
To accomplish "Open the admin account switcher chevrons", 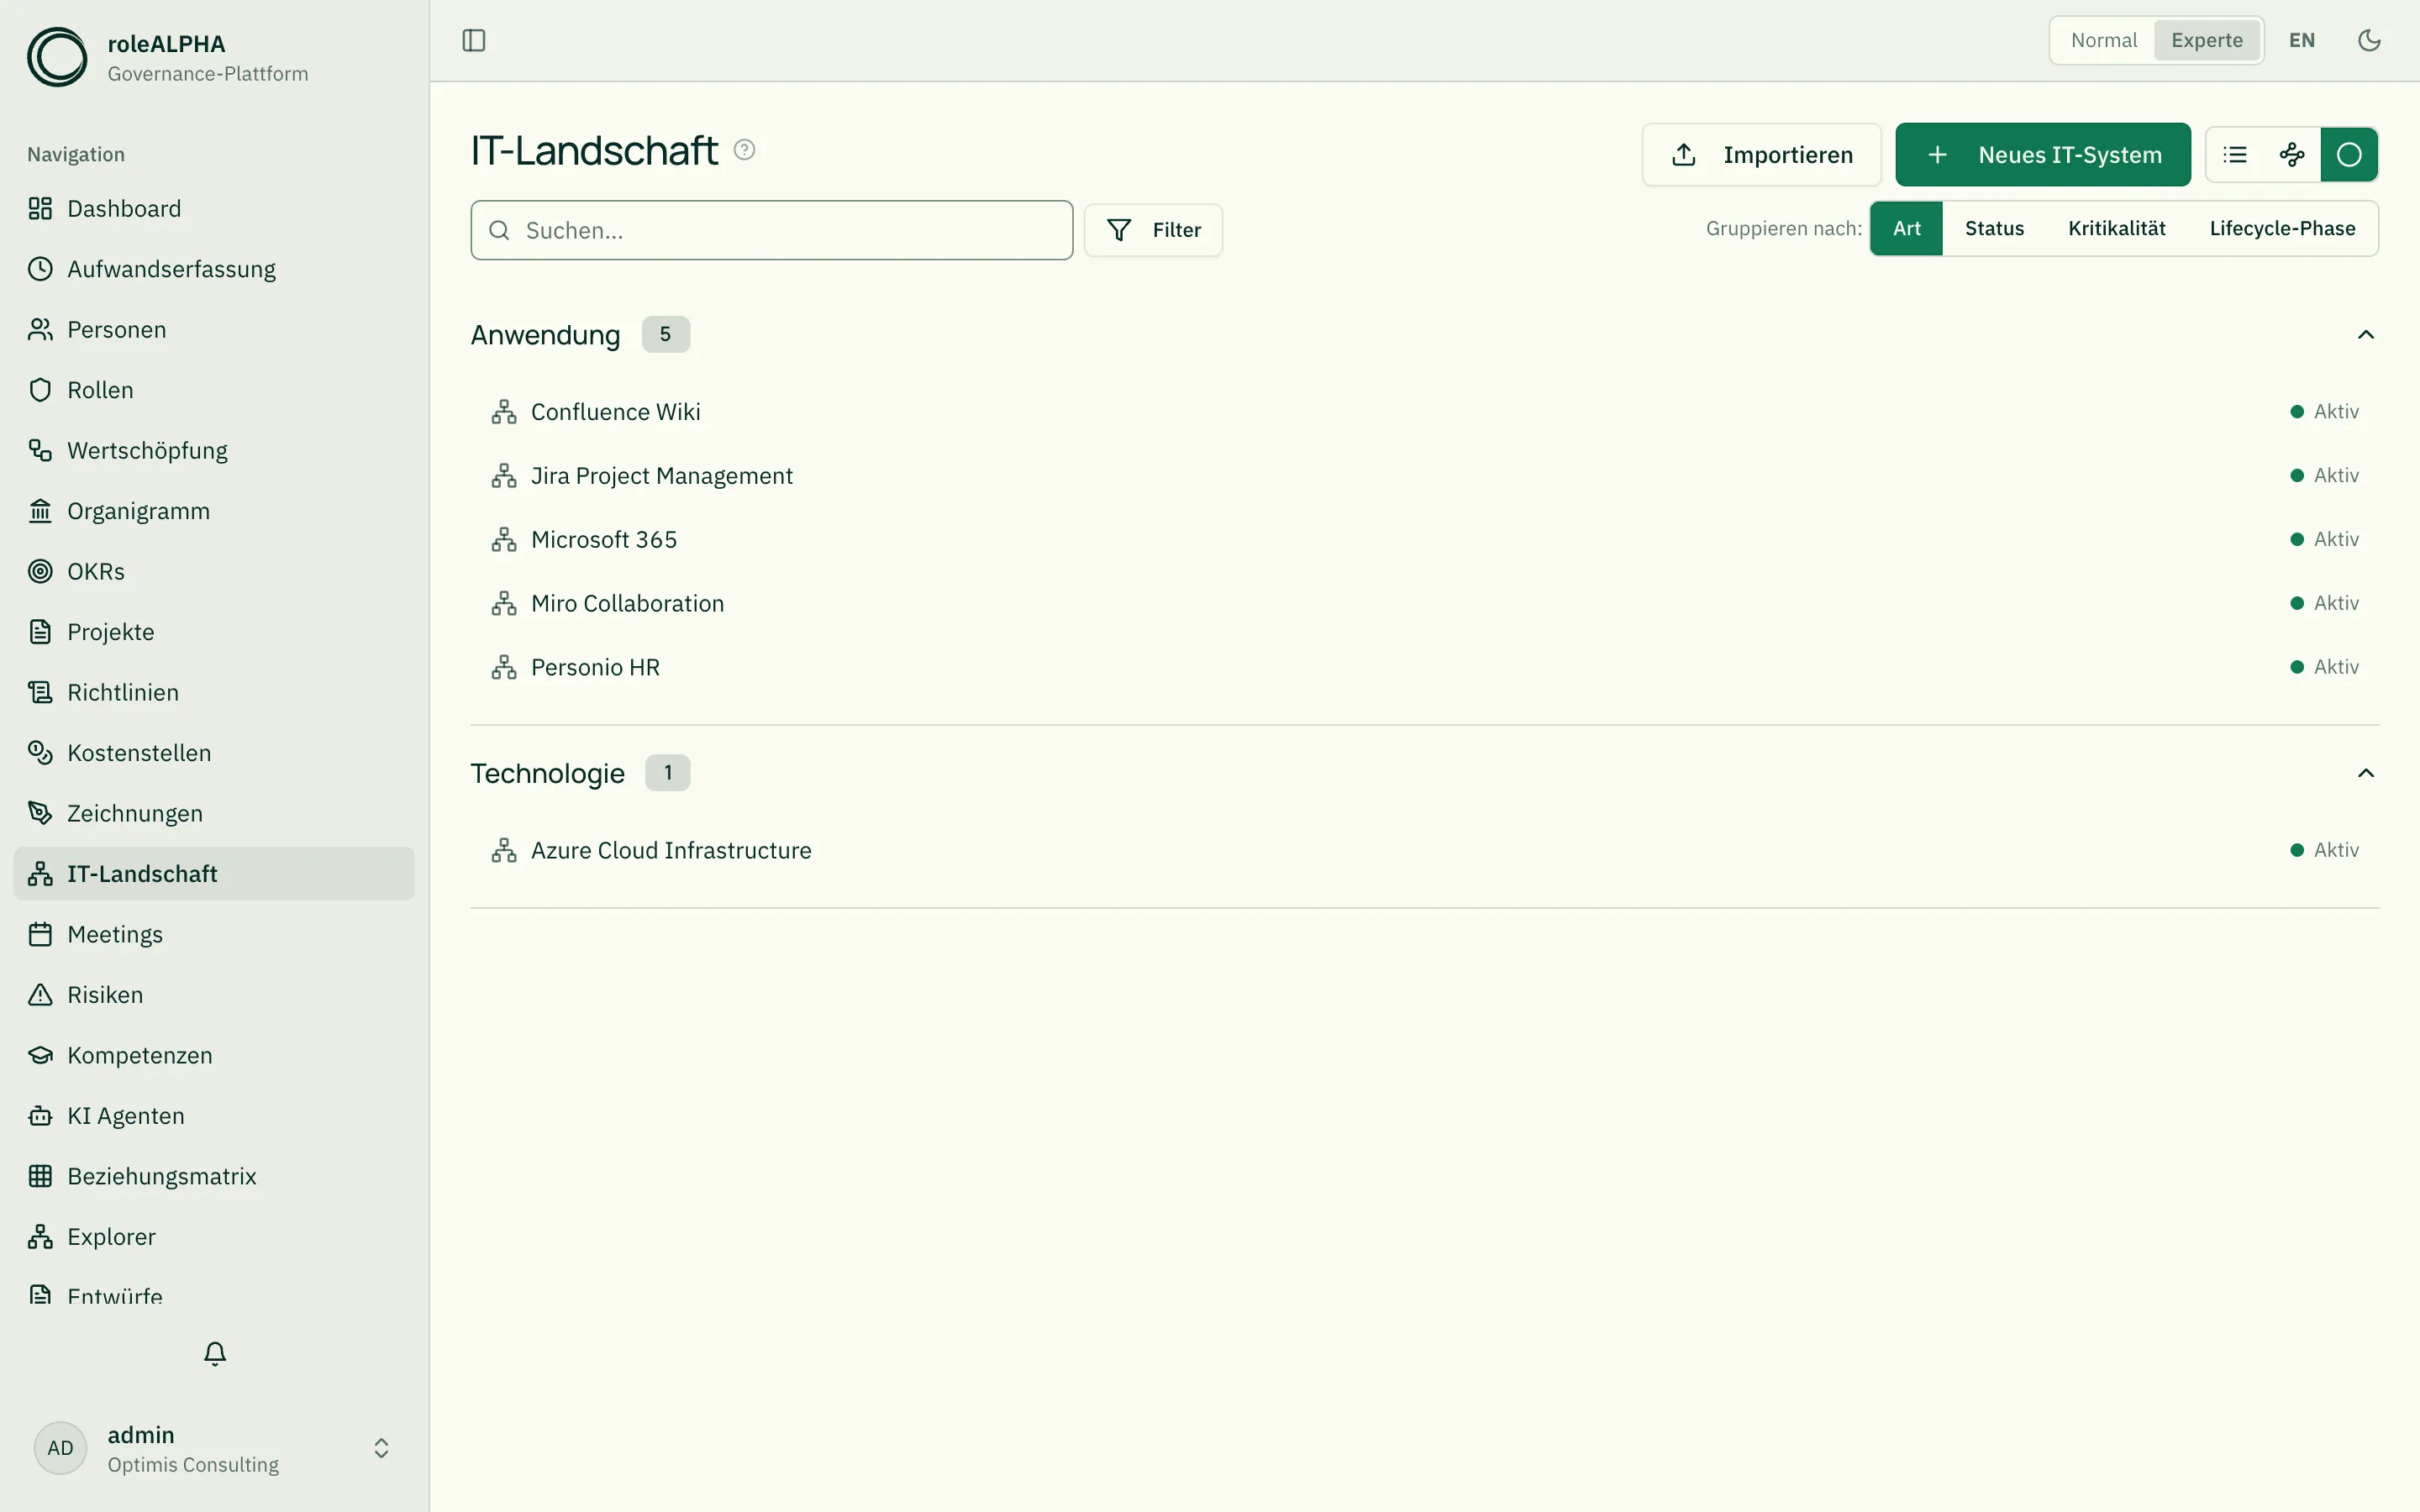I will (381, 1448).
